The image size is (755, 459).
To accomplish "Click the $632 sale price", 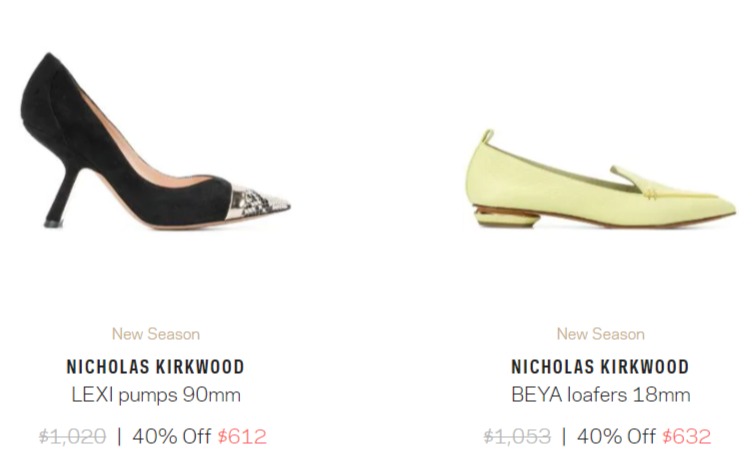I will 687,437.
